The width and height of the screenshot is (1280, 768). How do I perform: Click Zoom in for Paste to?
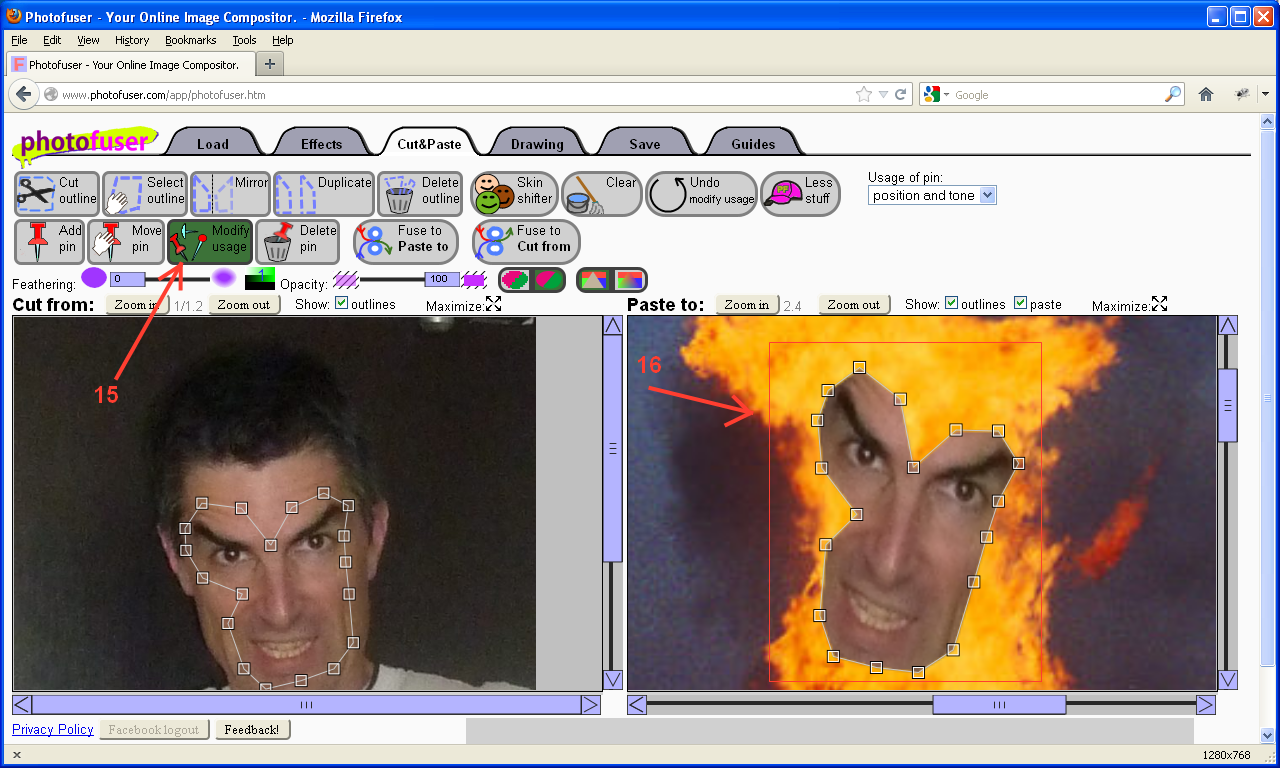(x=747, y=305)
